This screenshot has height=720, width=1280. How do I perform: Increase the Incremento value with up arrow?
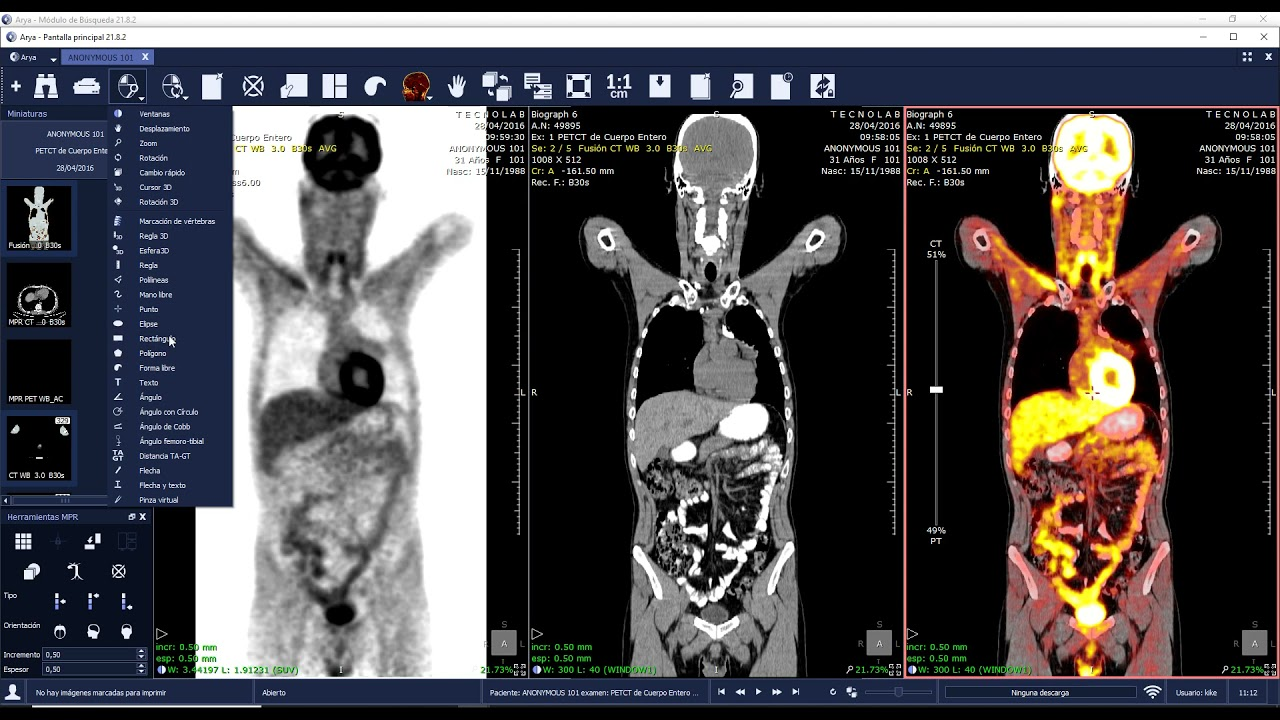(x=141, y=651)
